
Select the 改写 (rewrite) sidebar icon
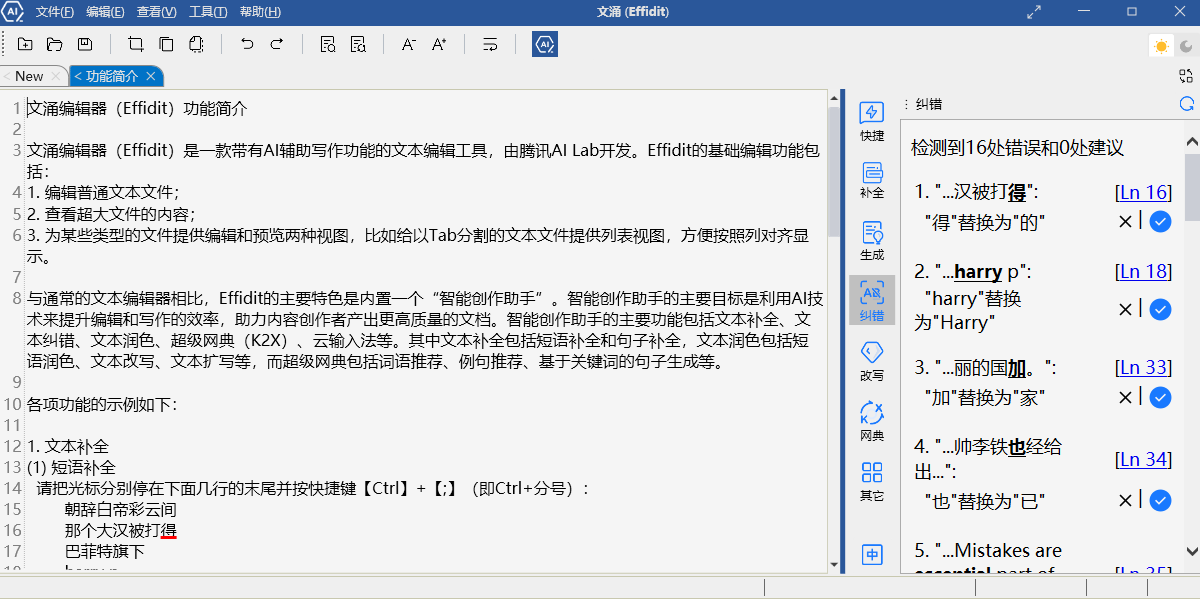pyautogui.click(x=871, y=360)
